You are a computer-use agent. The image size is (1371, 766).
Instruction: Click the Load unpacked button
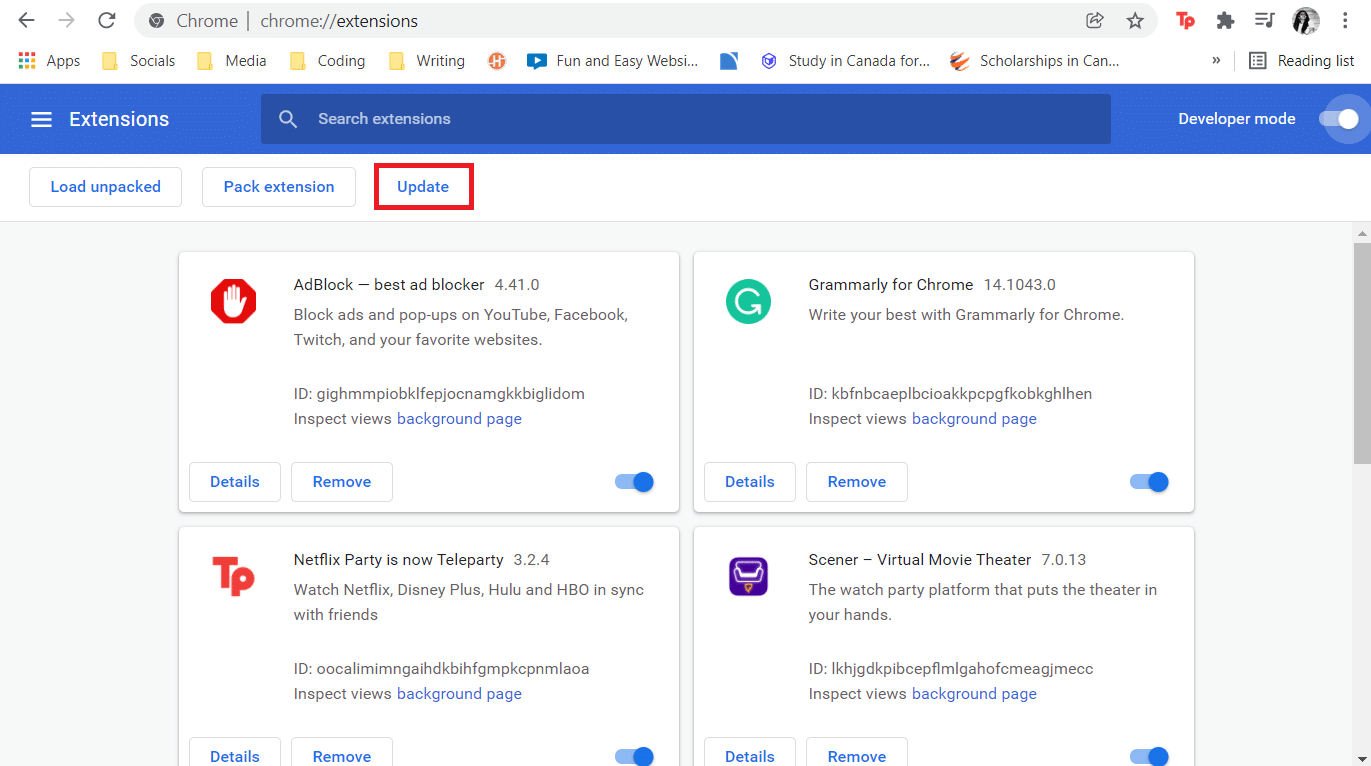(x=105, y=187)
